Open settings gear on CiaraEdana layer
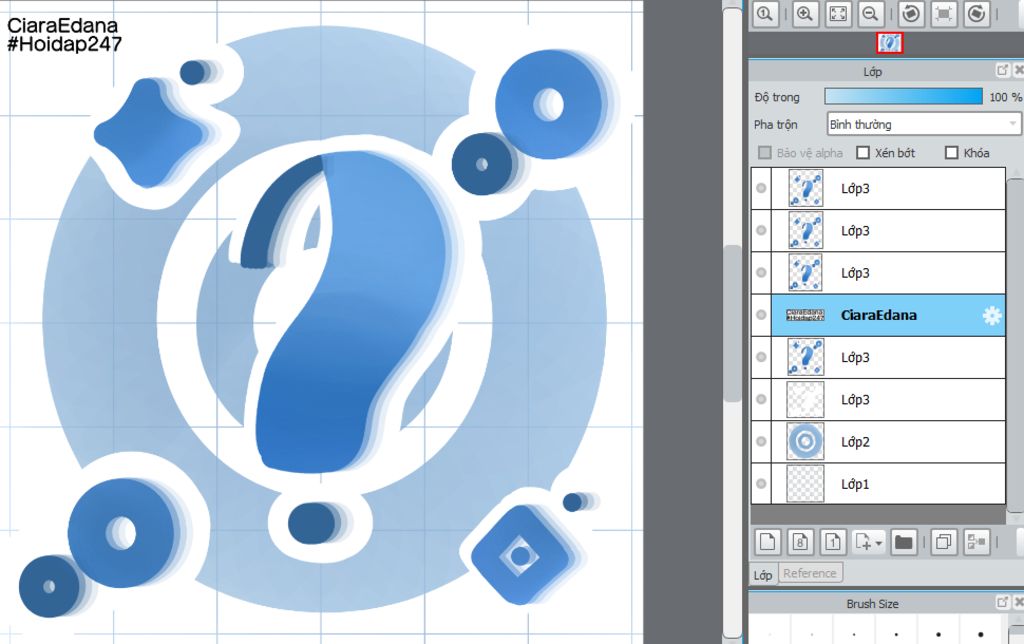This screenshot has height=644, width=1024. click(x=991, y=315)
